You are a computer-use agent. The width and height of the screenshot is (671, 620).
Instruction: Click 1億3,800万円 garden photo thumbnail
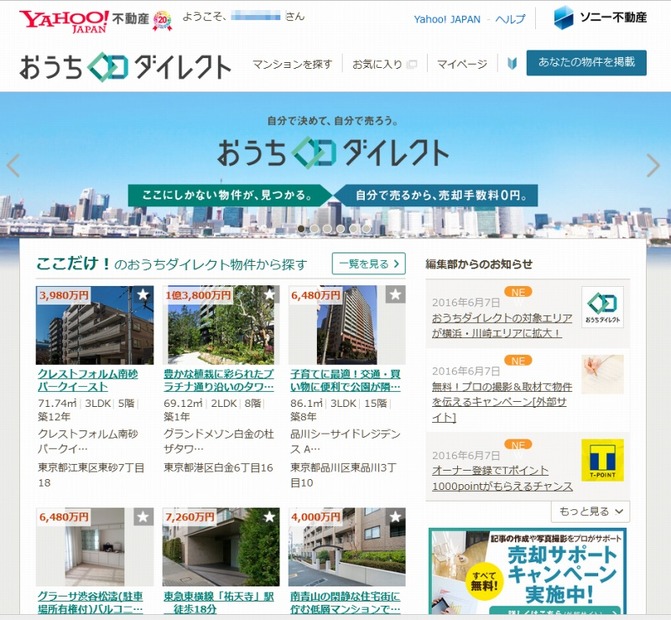click(x=221, y=325)
